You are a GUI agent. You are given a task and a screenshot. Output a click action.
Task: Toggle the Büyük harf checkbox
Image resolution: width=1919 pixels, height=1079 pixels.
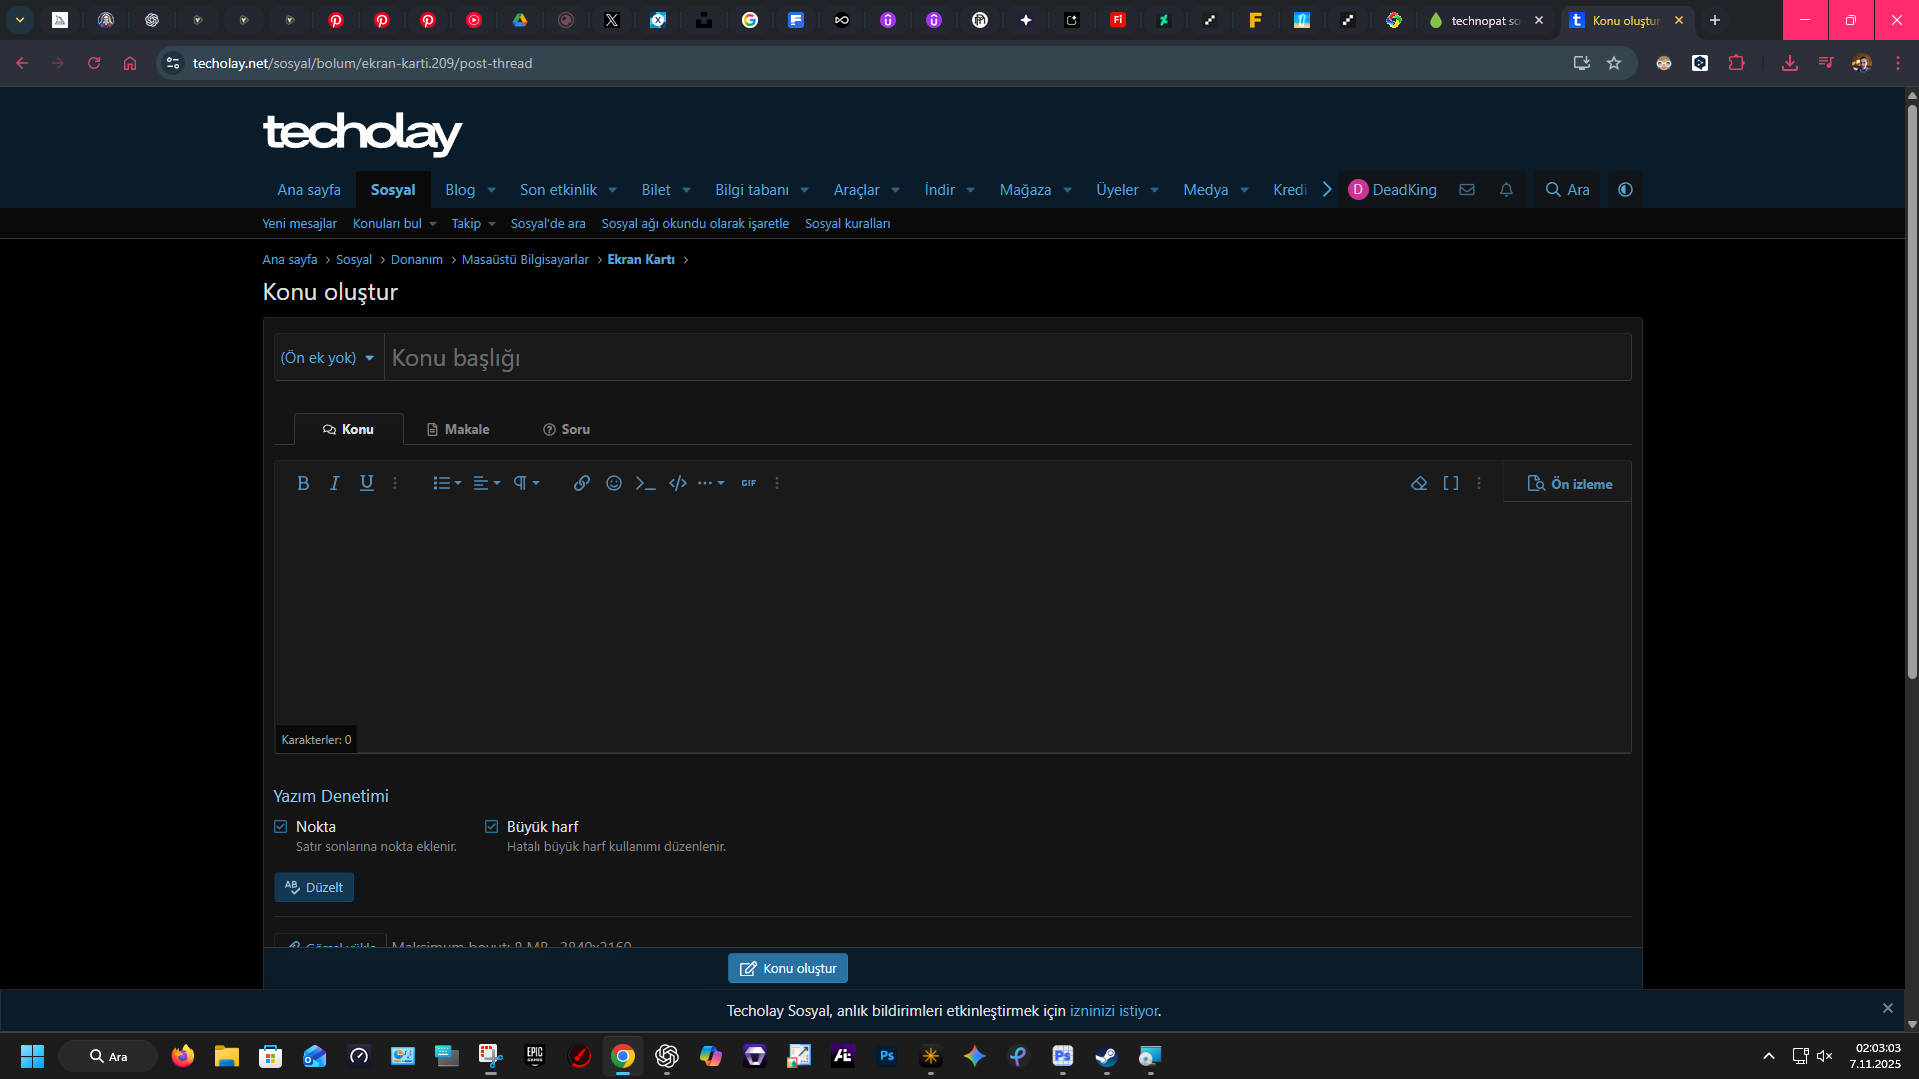[492, 827]
